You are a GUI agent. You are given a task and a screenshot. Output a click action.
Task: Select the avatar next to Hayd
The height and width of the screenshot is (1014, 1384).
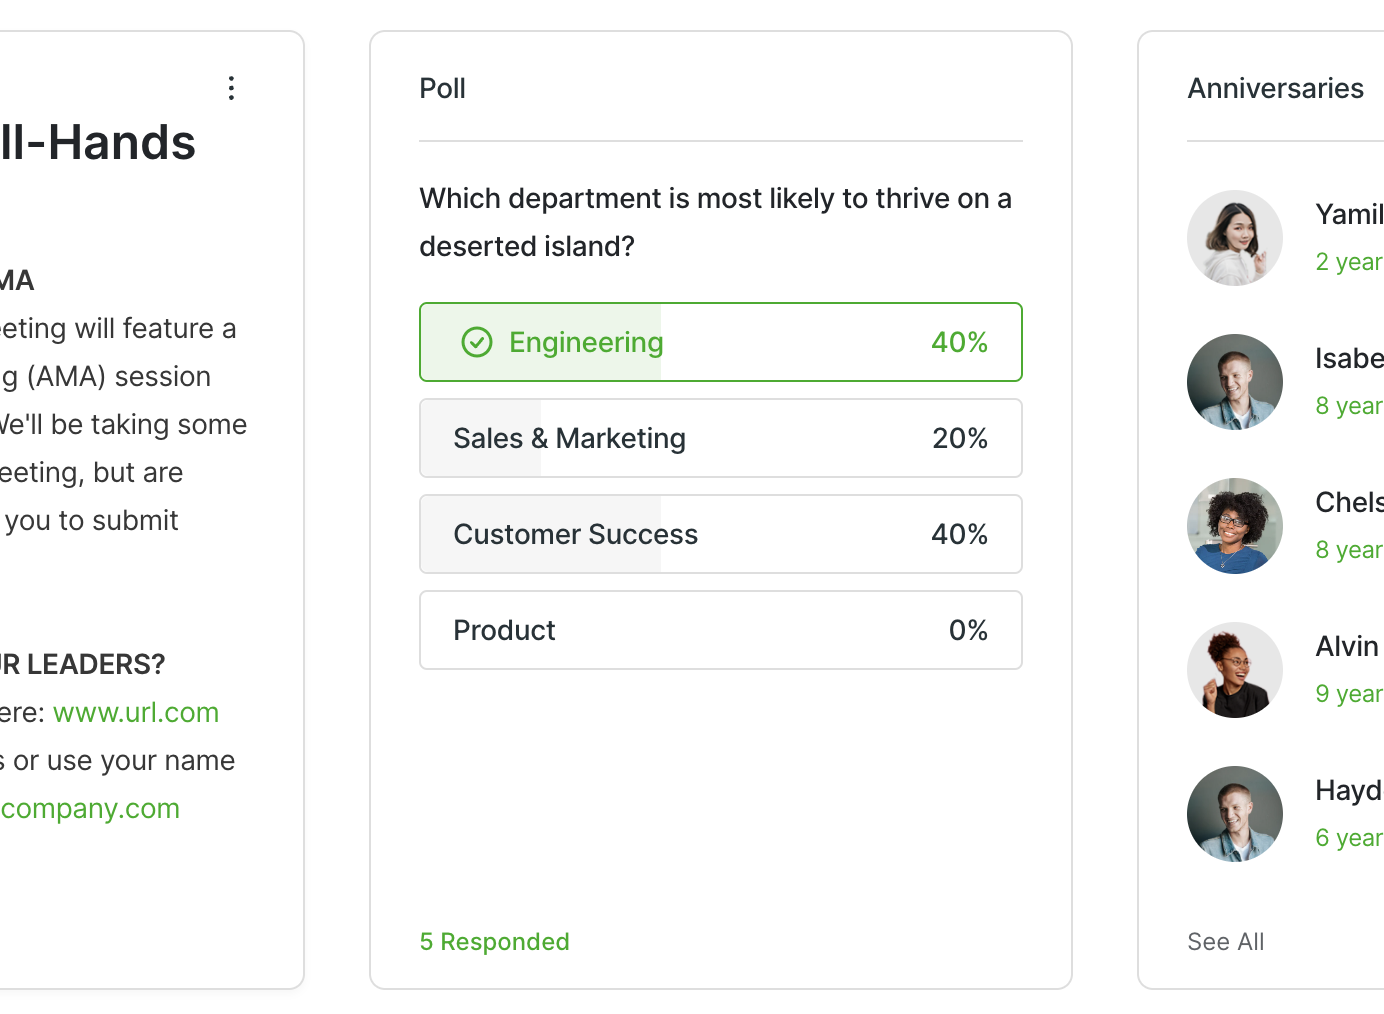coord(1235,814)
